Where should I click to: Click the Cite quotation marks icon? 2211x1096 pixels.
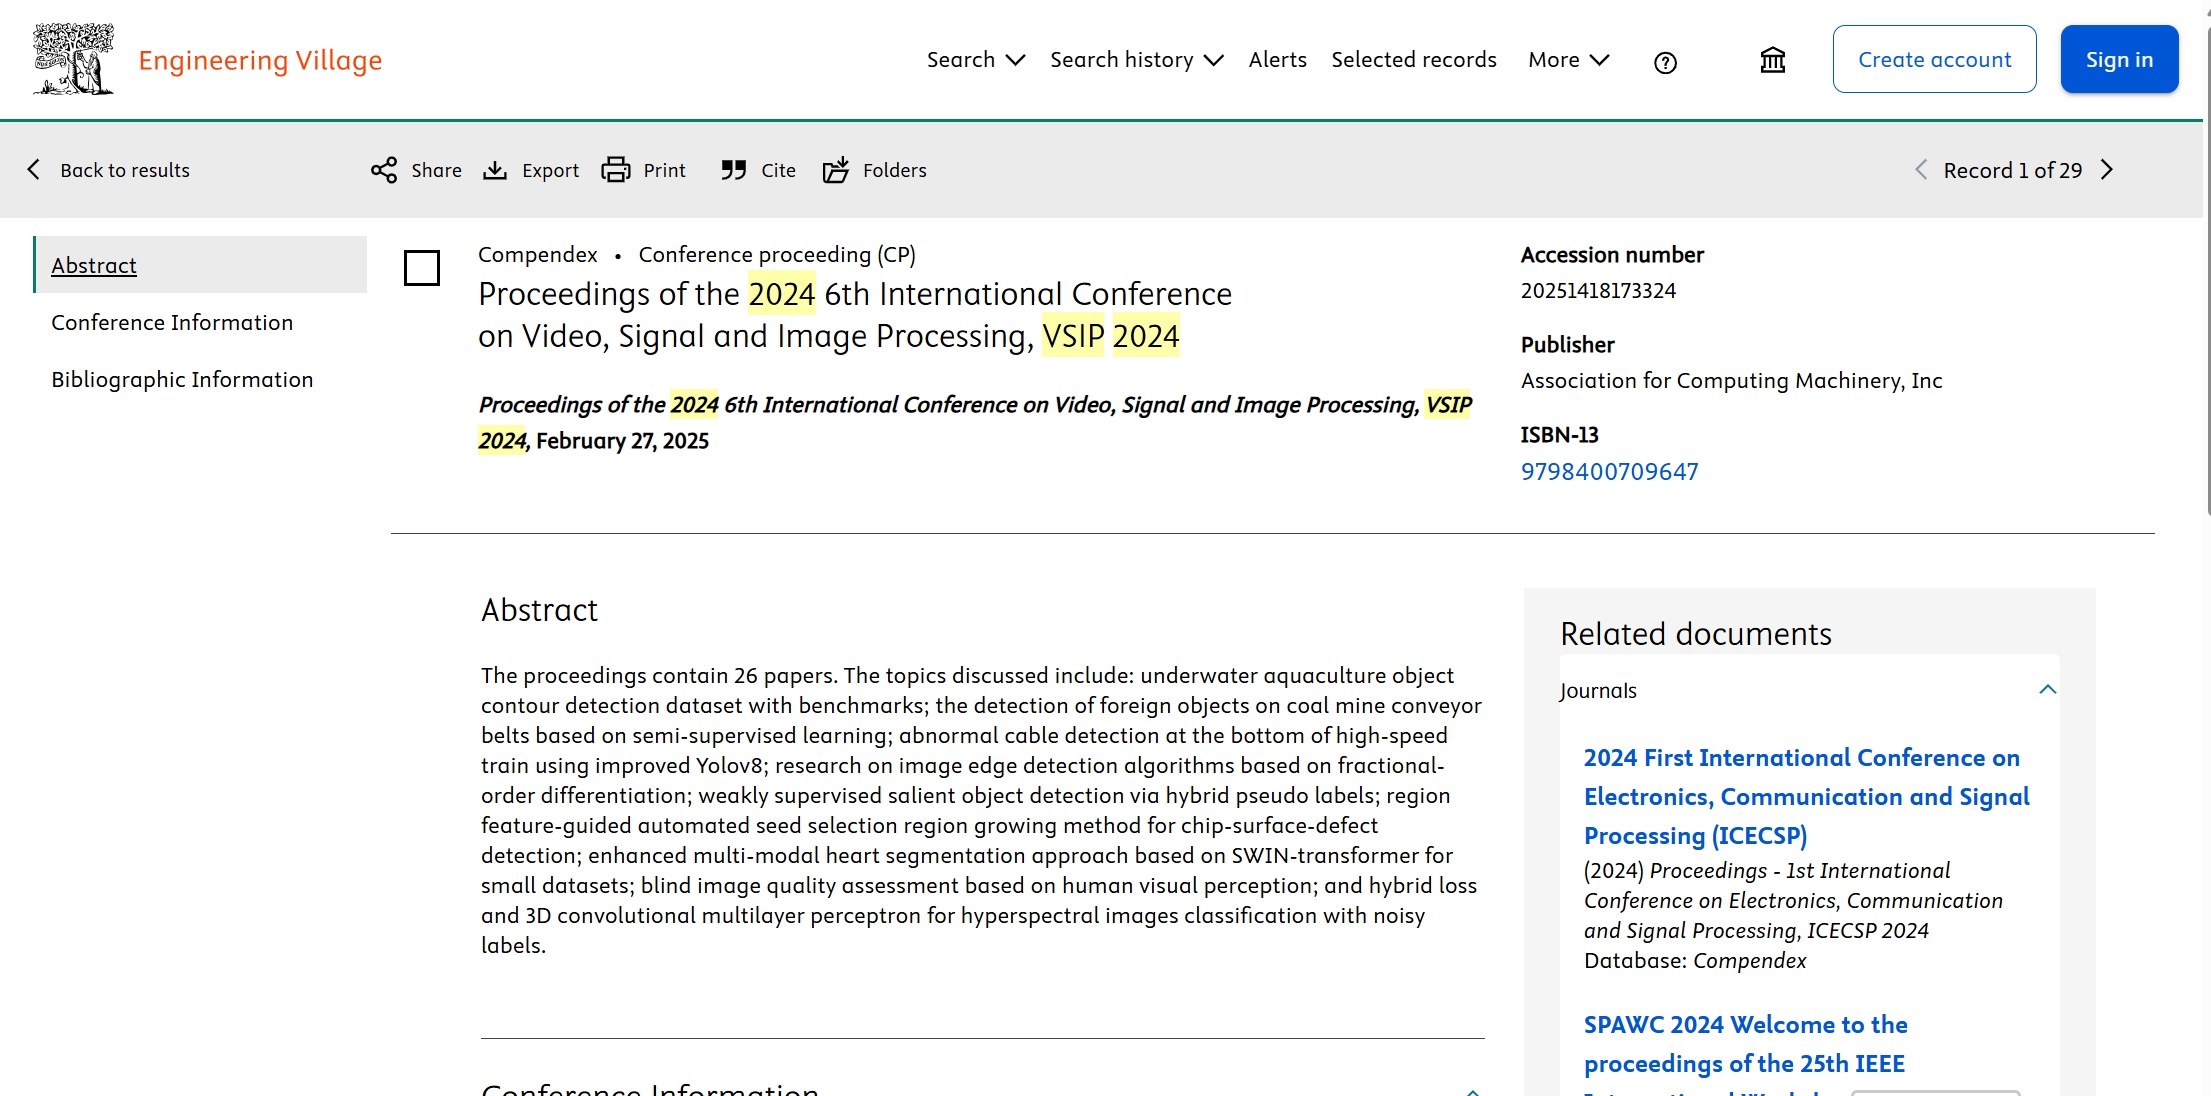tap(734, 170)
